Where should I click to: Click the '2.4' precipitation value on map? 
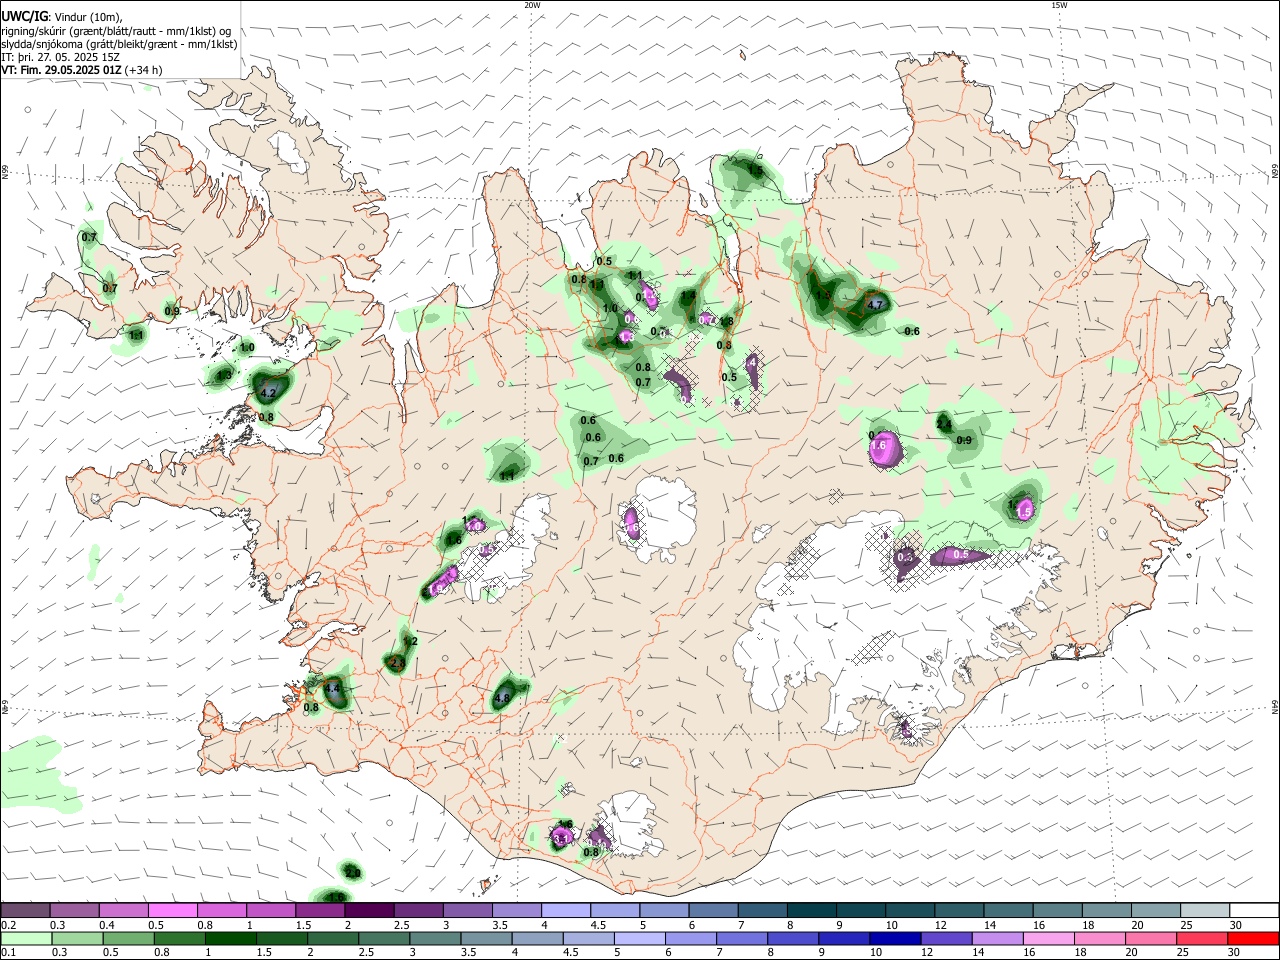tap(943, 425)
